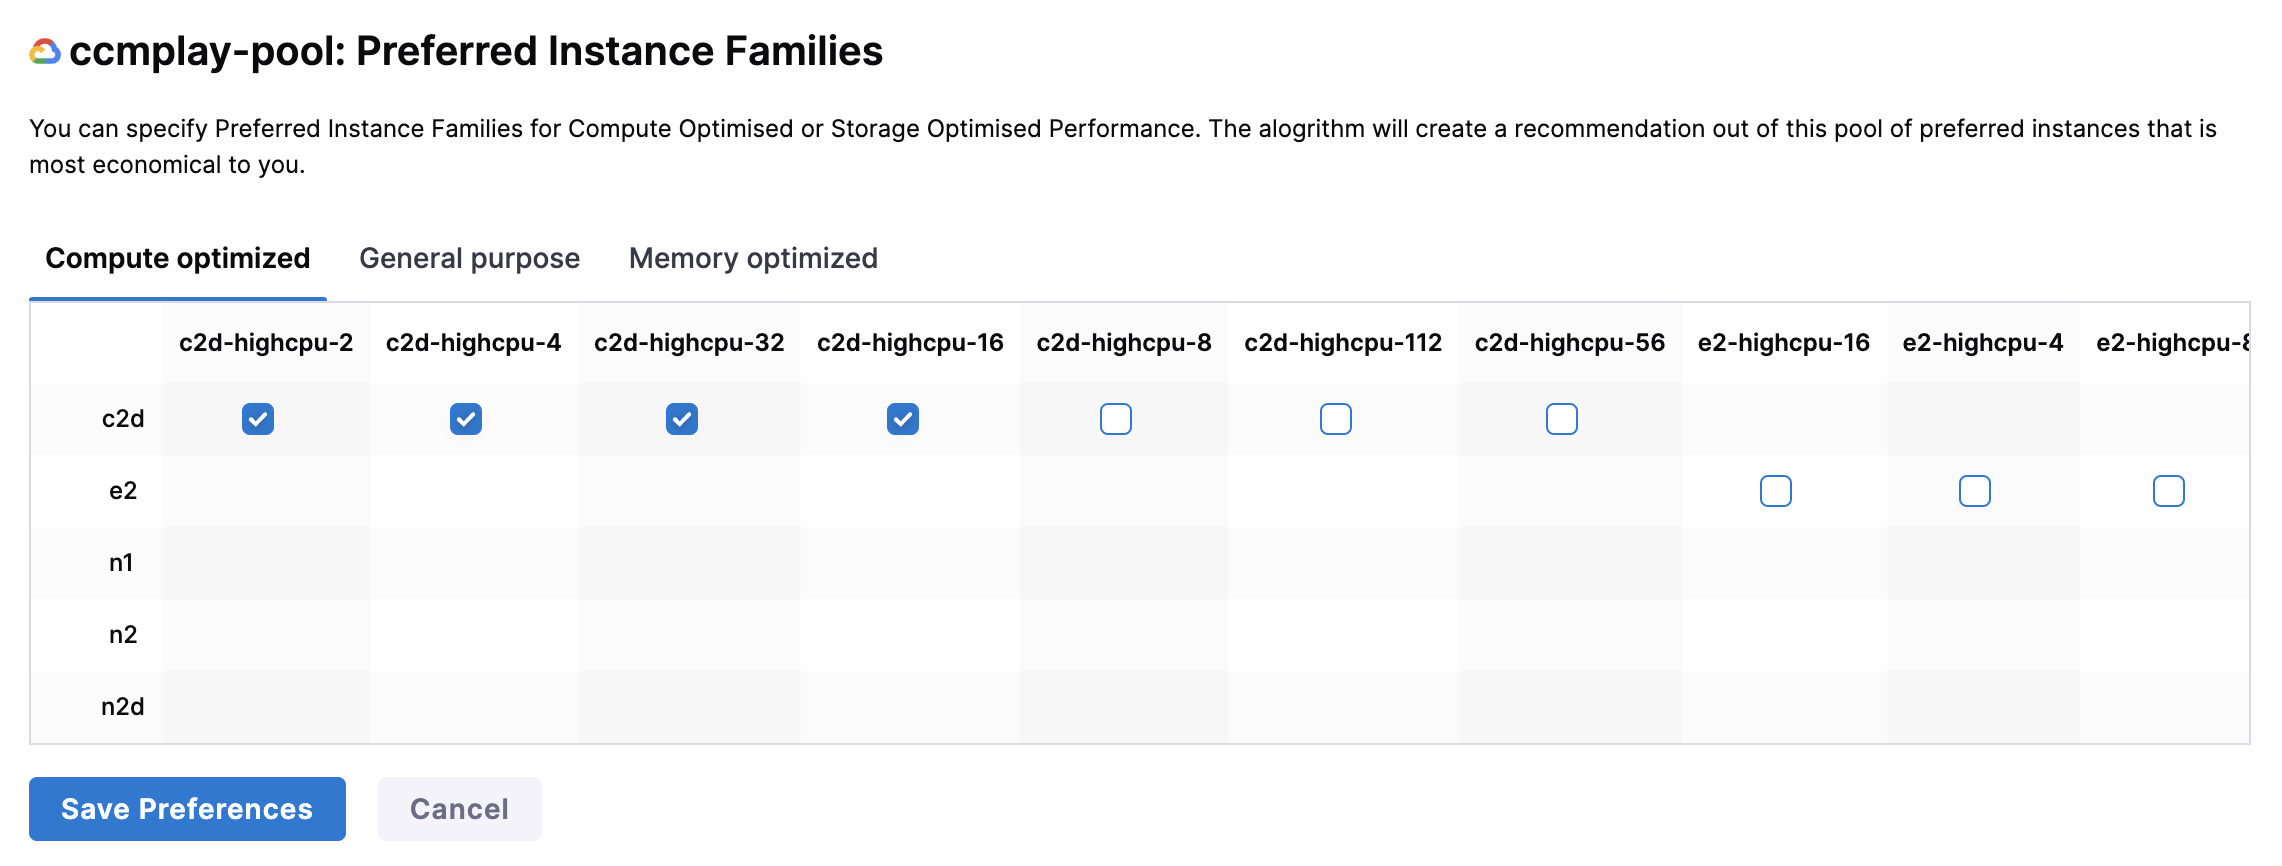Untick the c2d-highcpu-16 checkbox

tap(903, 419)
